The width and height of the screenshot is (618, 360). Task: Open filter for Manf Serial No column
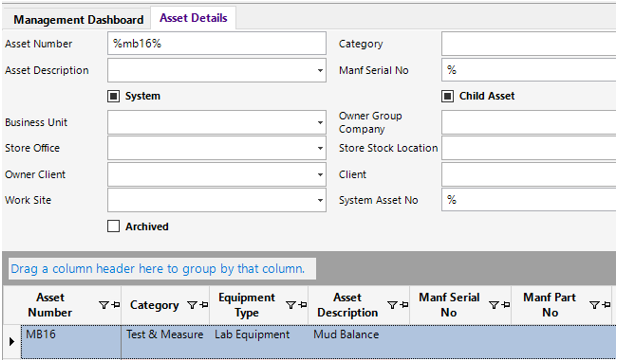click(x=493, y=305)
